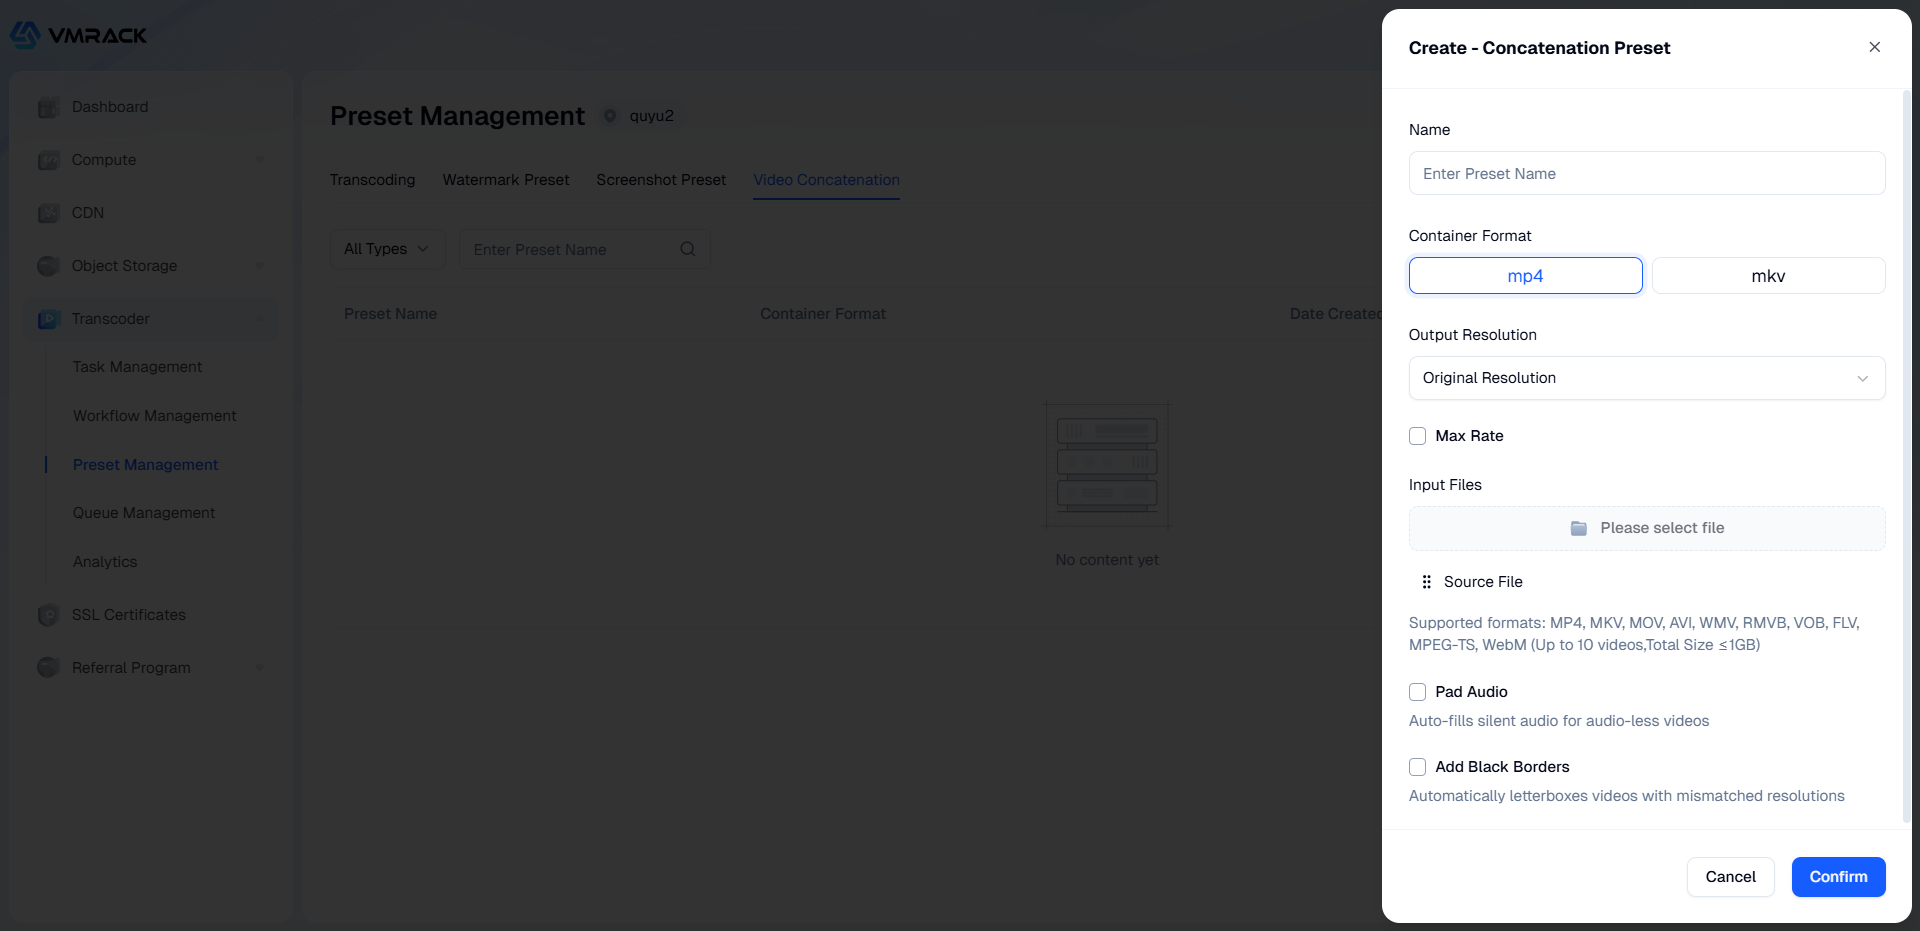Click the Preset Management page heading
The width and height of the screenshot is (1920, 931).
point(457,116)
